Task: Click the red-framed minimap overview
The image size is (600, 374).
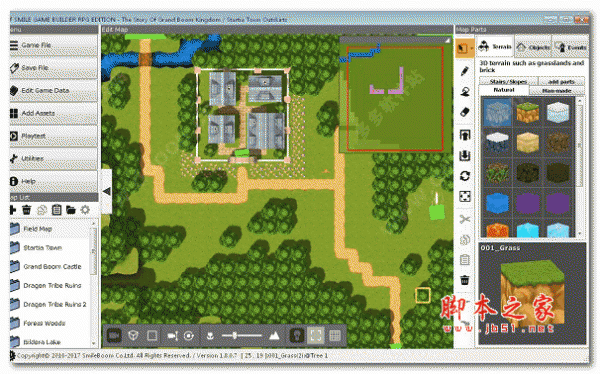Action: pos(395,99)
